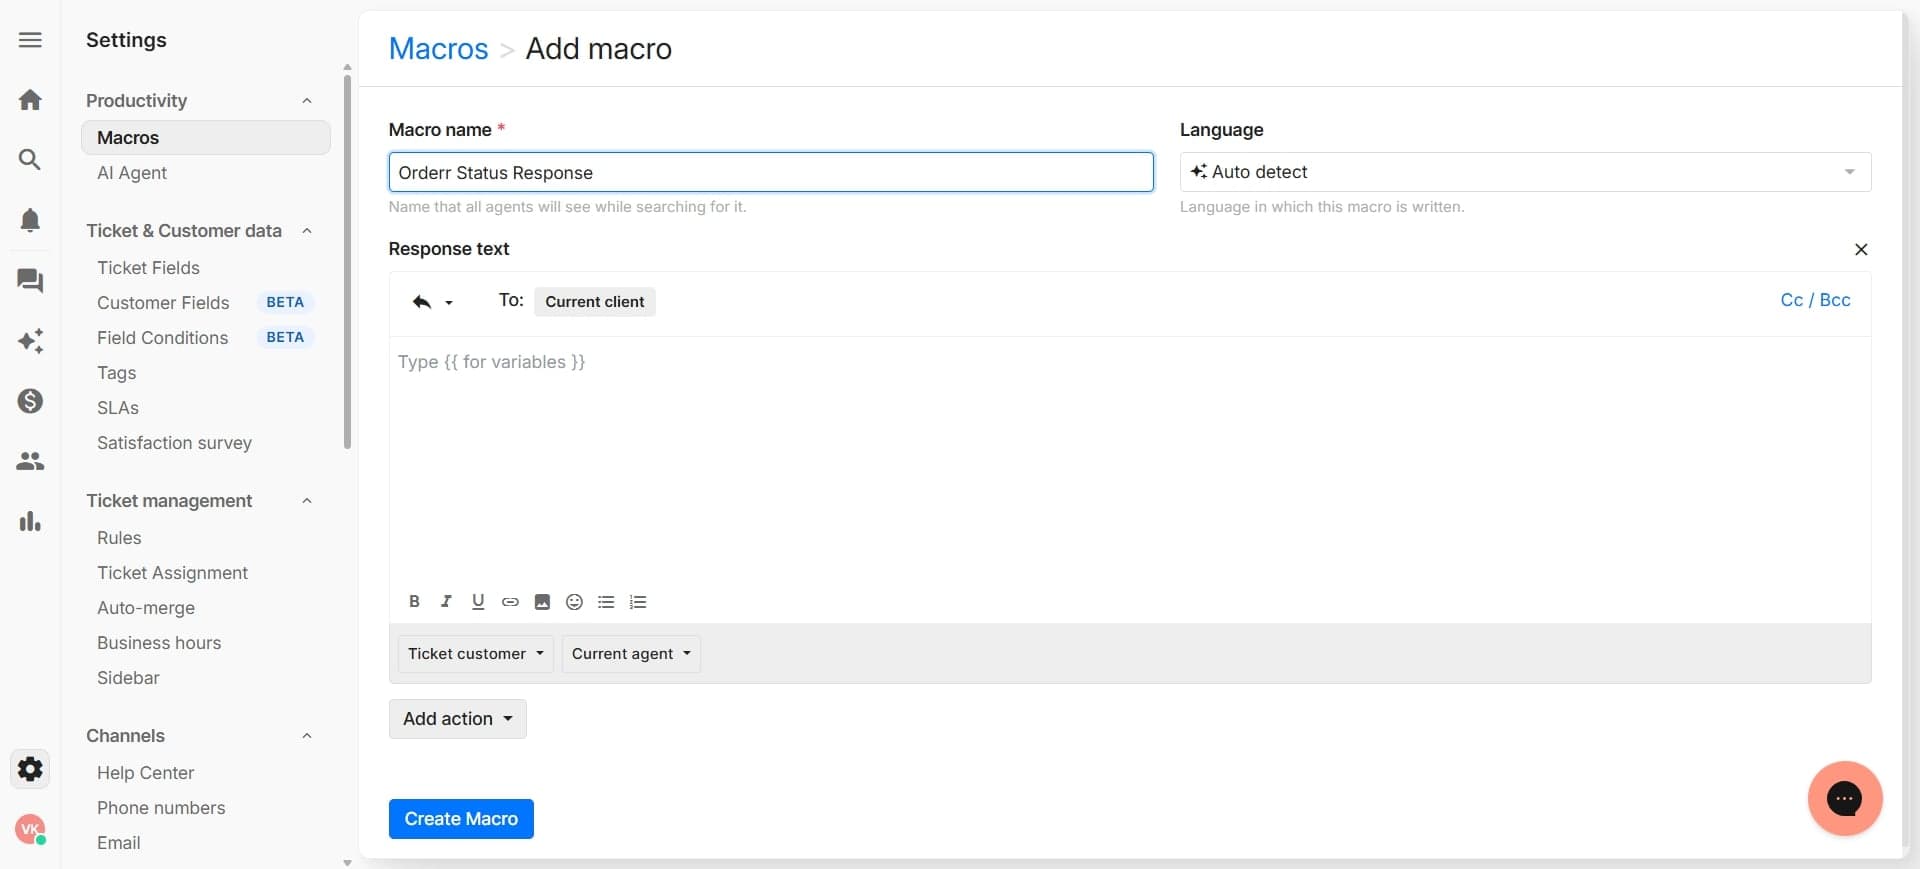Screen dimensions: 1920x869
Task: Click settings sidebar scrollbar
Action: [x=347, y=260]
